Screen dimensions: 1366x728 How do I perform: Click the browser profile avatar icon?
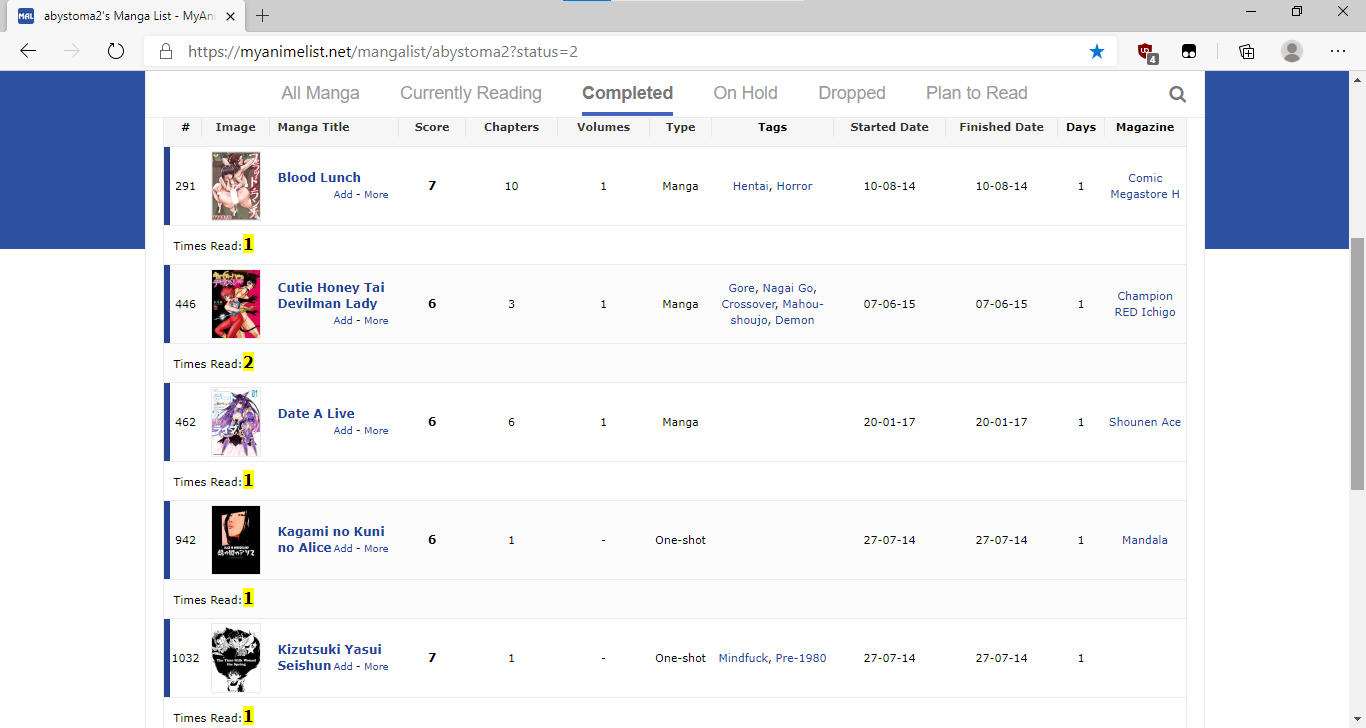pyautogui.click(x=1292, y=50)
